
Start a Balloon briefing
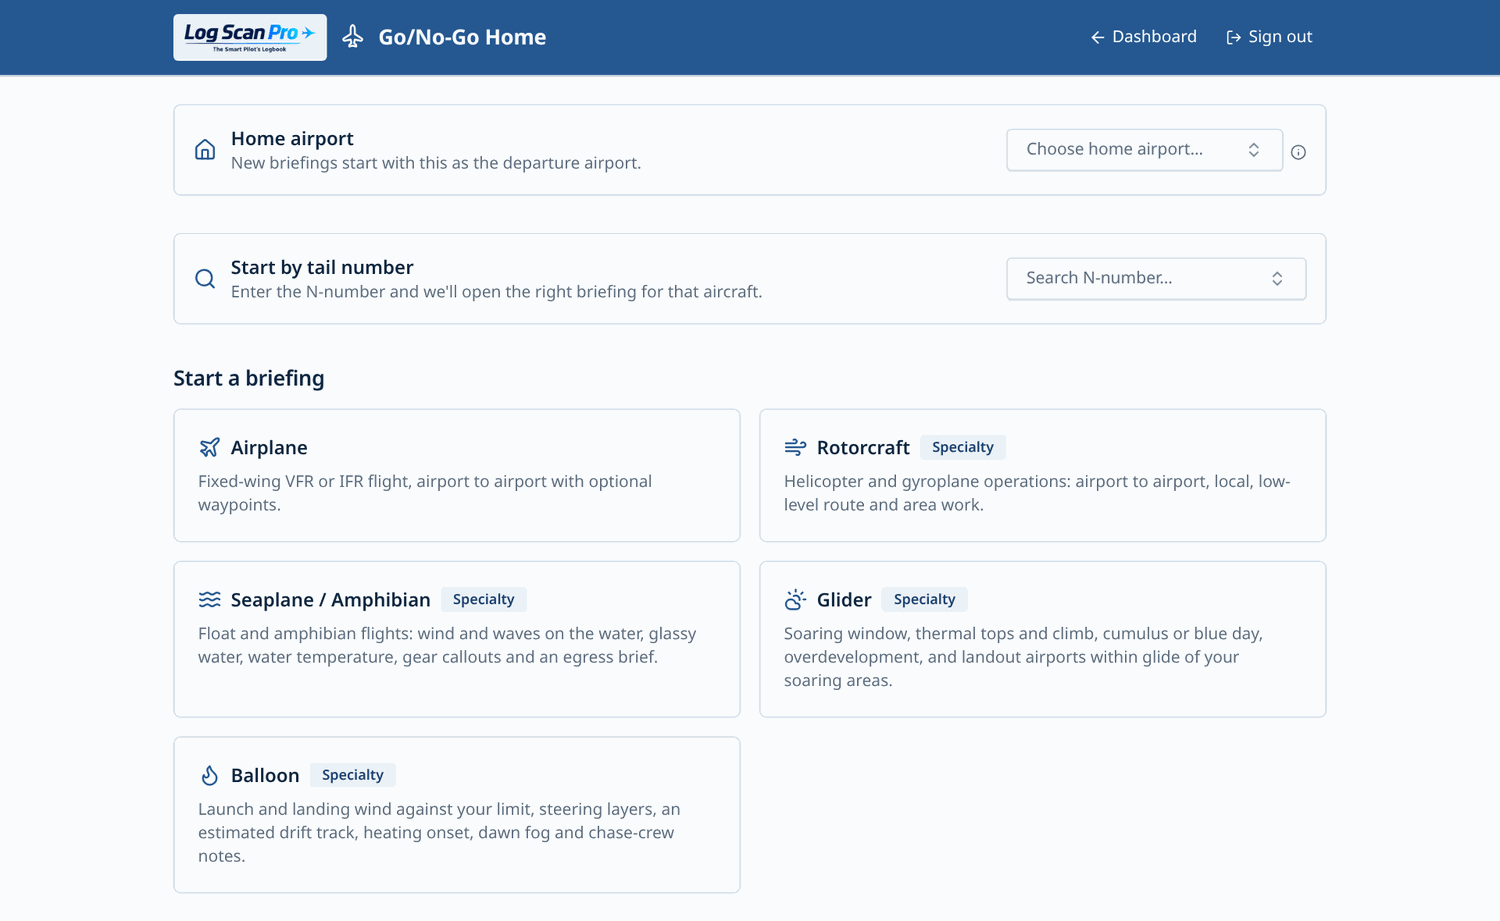[457, 815]
